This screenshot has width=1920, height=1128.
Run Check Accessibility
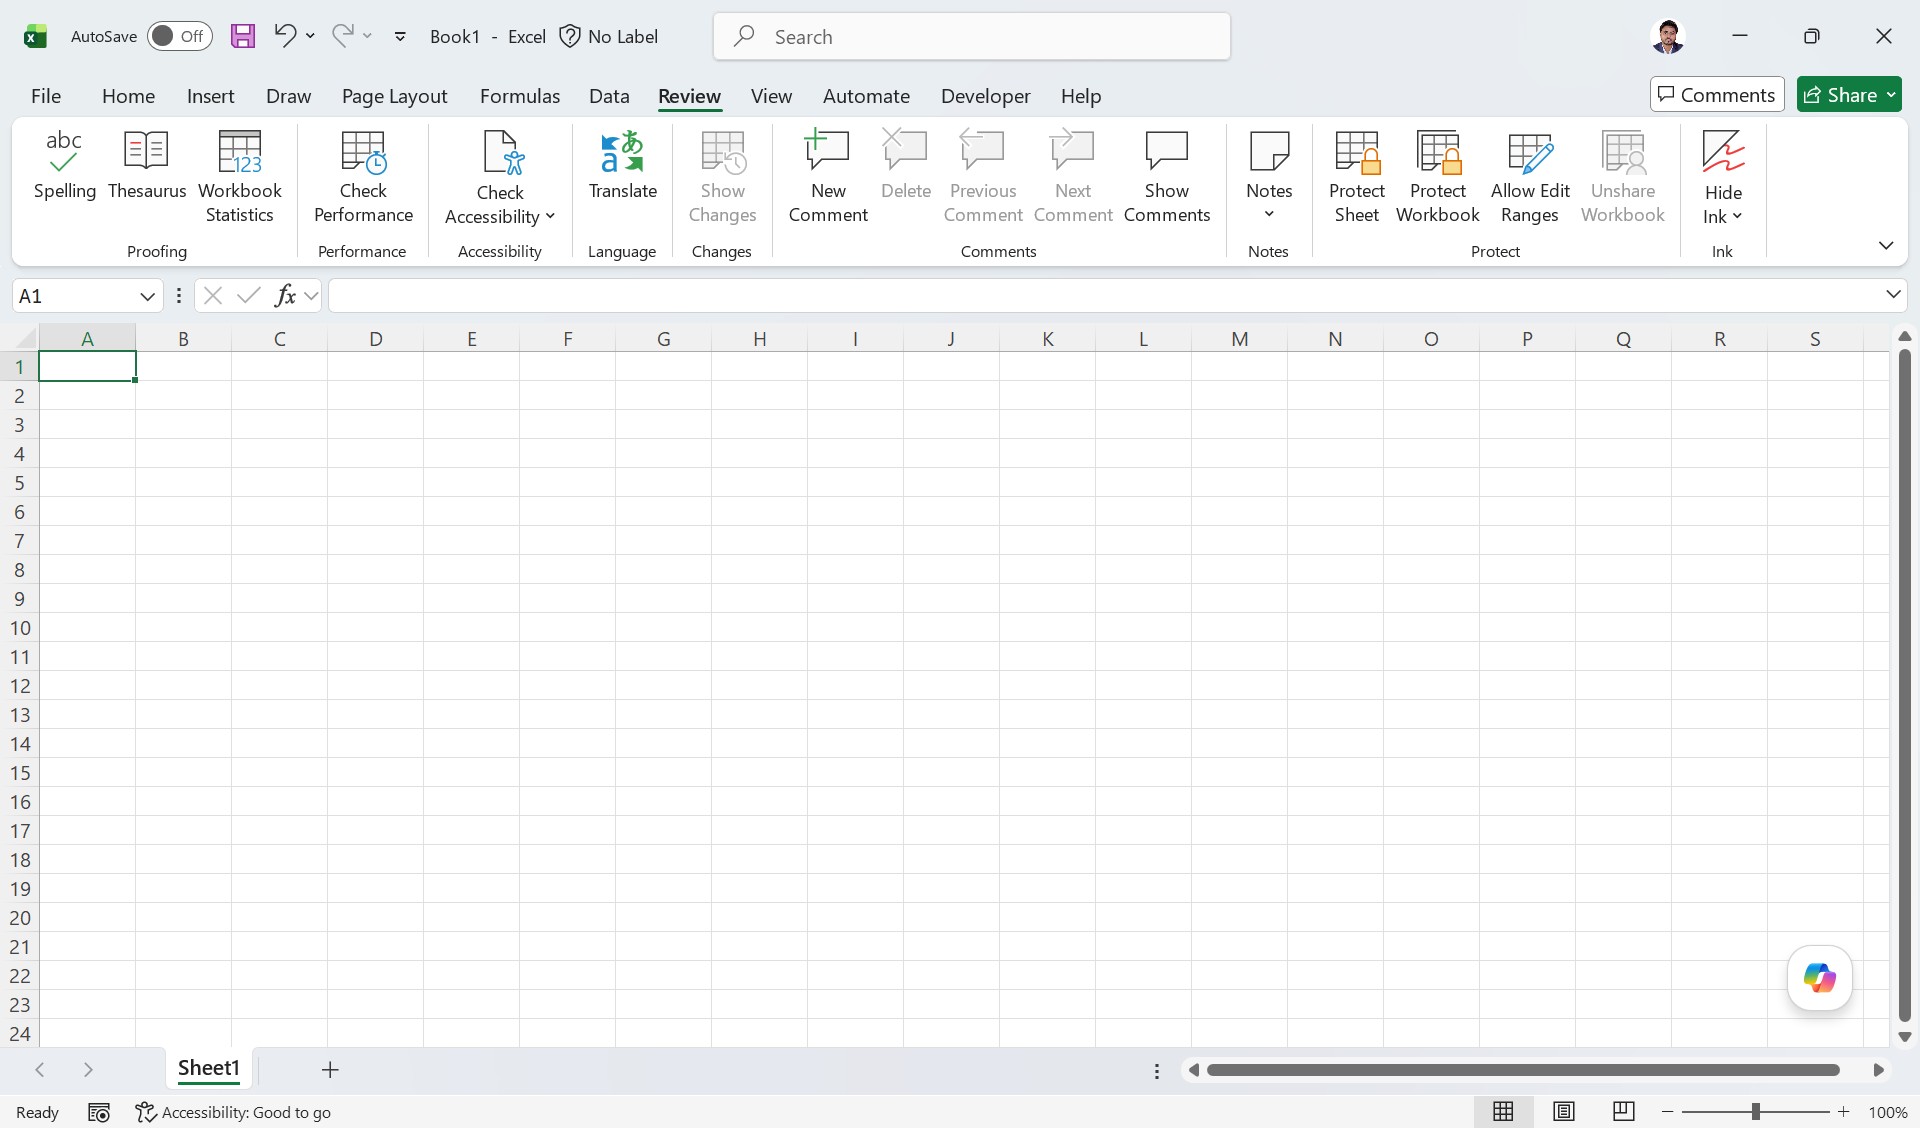[x=500, y=178]
